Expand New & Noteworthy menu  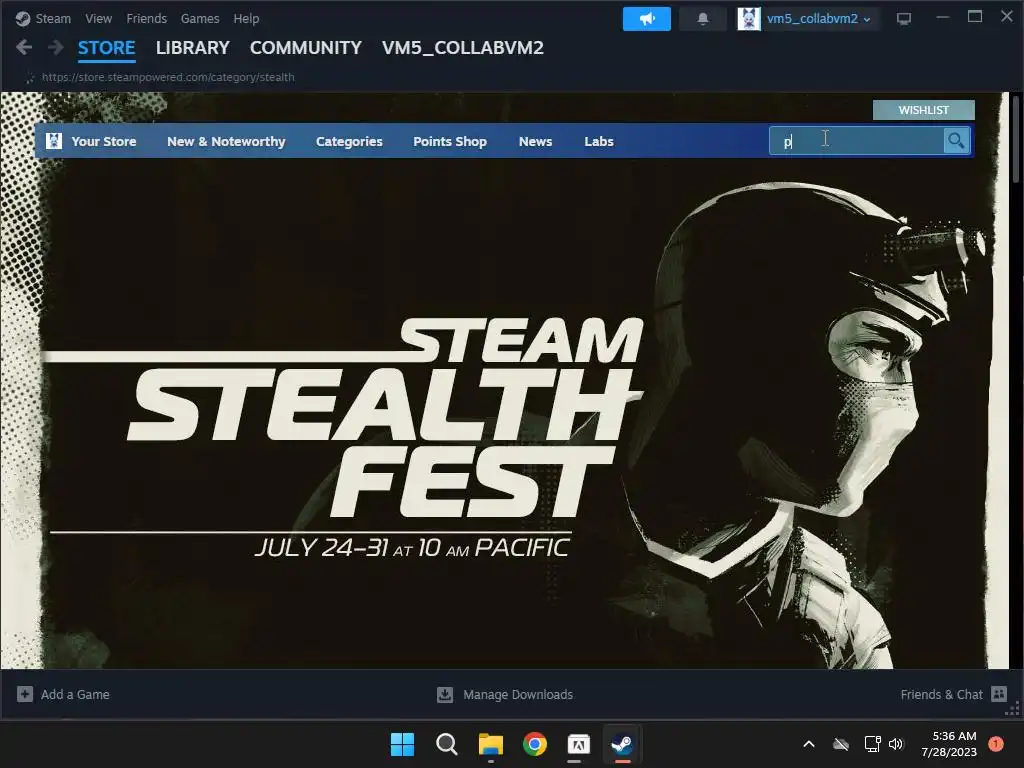click(226, 141)
